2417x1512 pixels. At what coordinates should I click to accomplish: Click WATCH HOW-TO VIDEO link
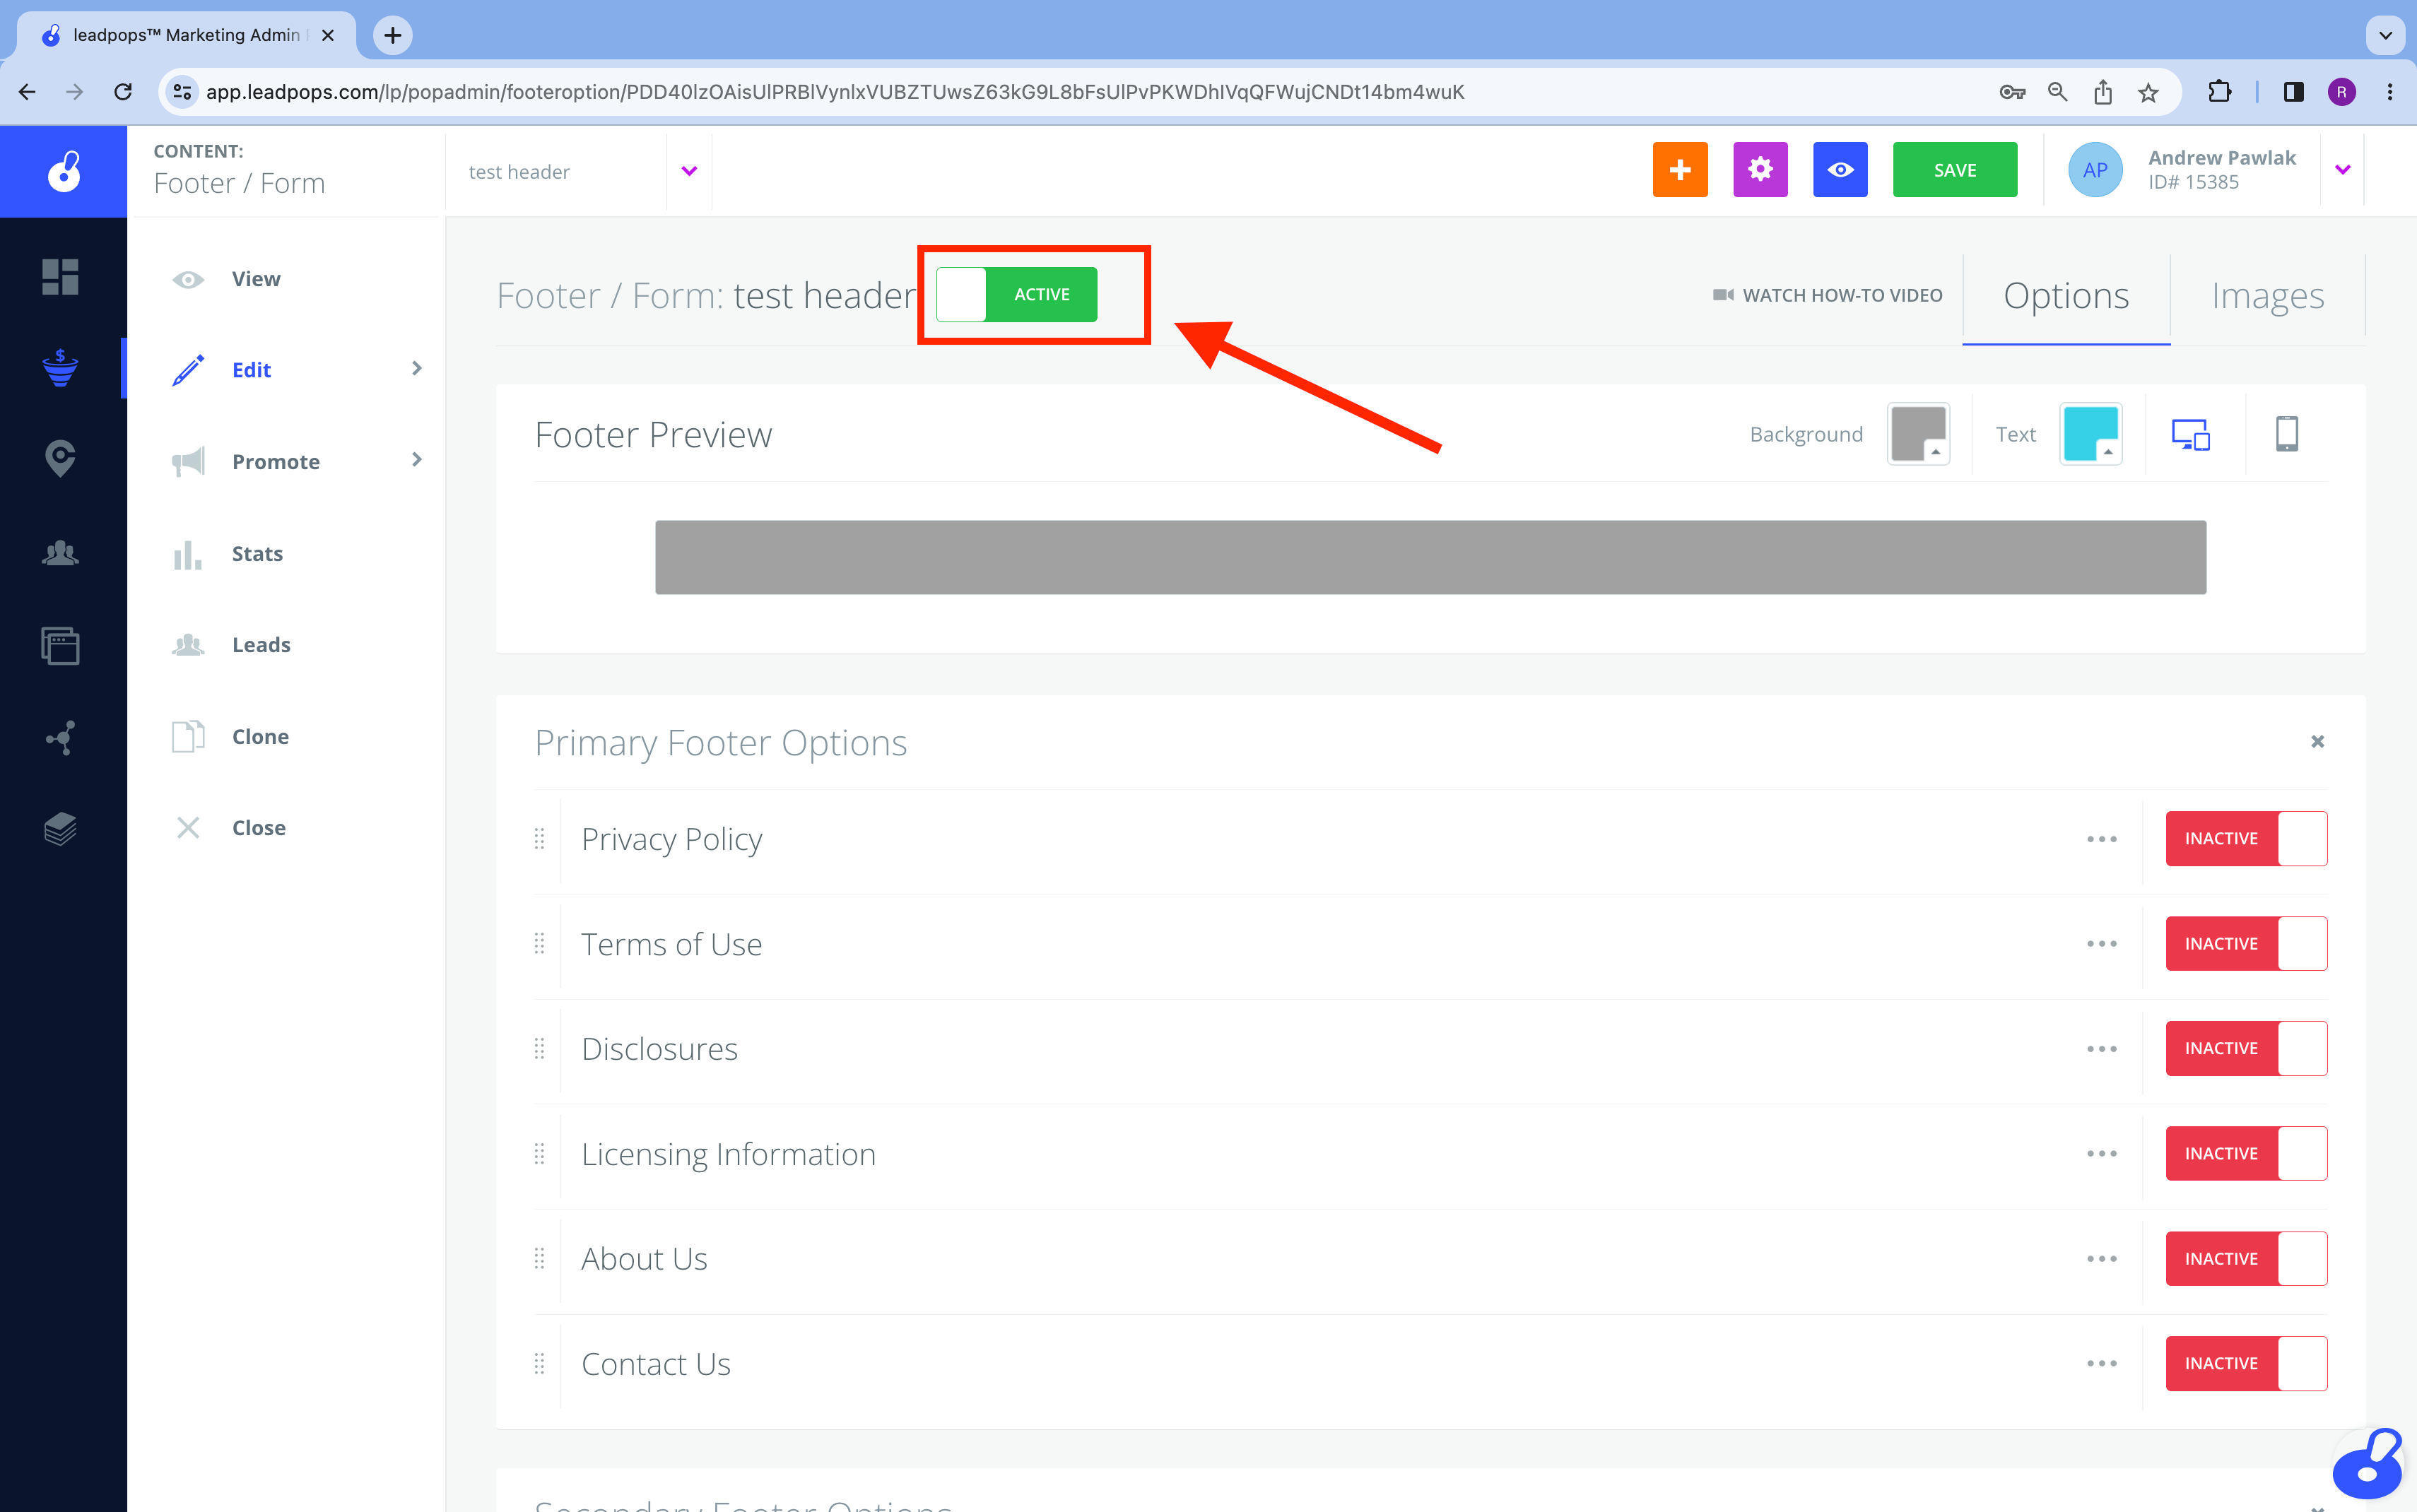tap(1828, 296)
